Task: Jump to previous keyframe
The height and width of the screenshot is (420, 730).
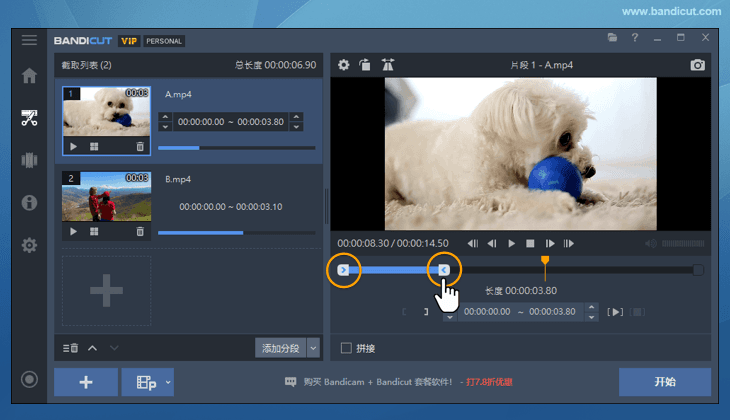Action: [x=473, y=244]
